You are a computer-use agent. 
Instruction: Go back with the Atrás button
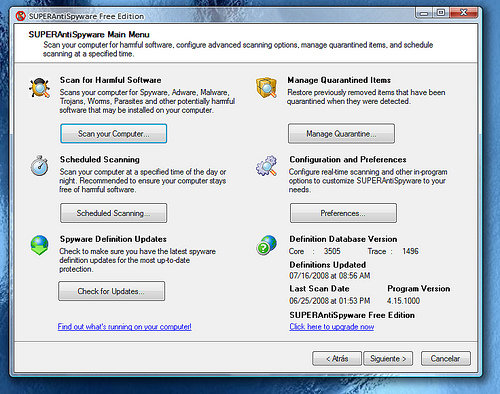[x=337, y=359]
